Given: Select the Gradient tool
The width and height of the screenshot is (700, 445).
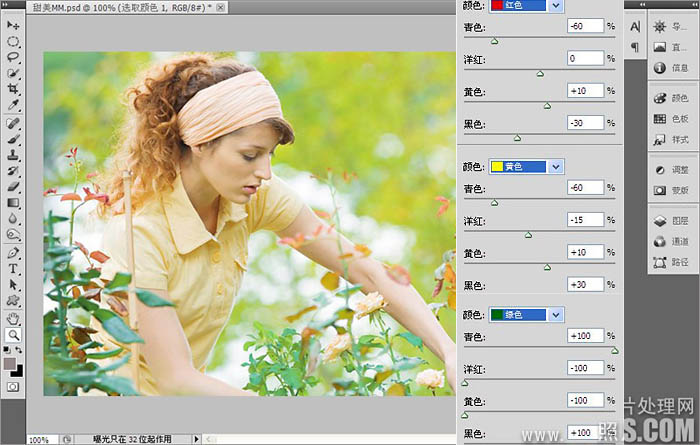Looking at the screenshot, I should coord(13,203).
